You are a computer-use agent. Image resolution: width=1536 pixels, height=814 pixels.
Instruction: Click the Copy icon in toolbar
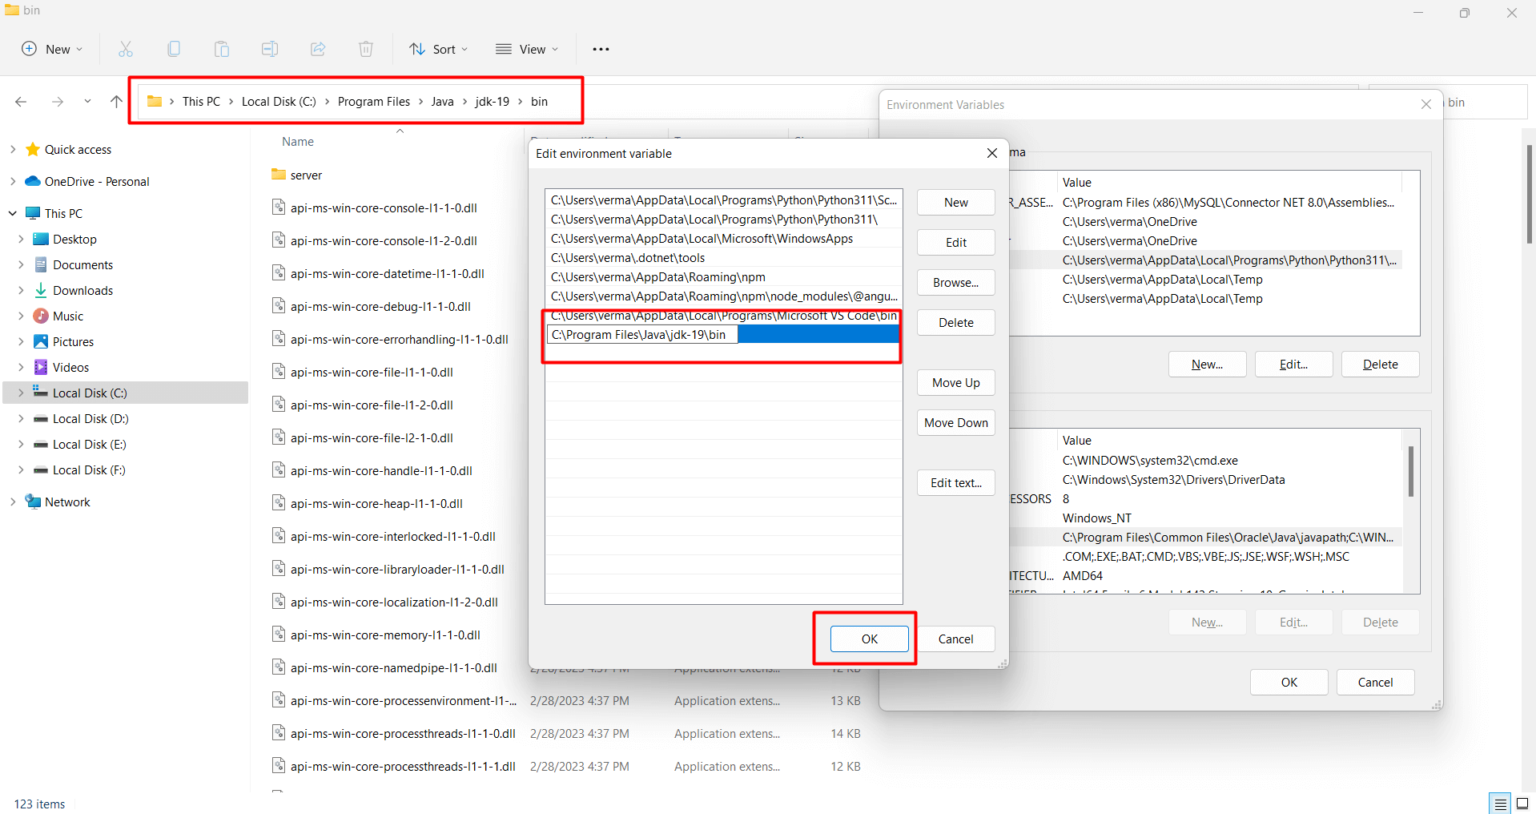tap(174, 49)
